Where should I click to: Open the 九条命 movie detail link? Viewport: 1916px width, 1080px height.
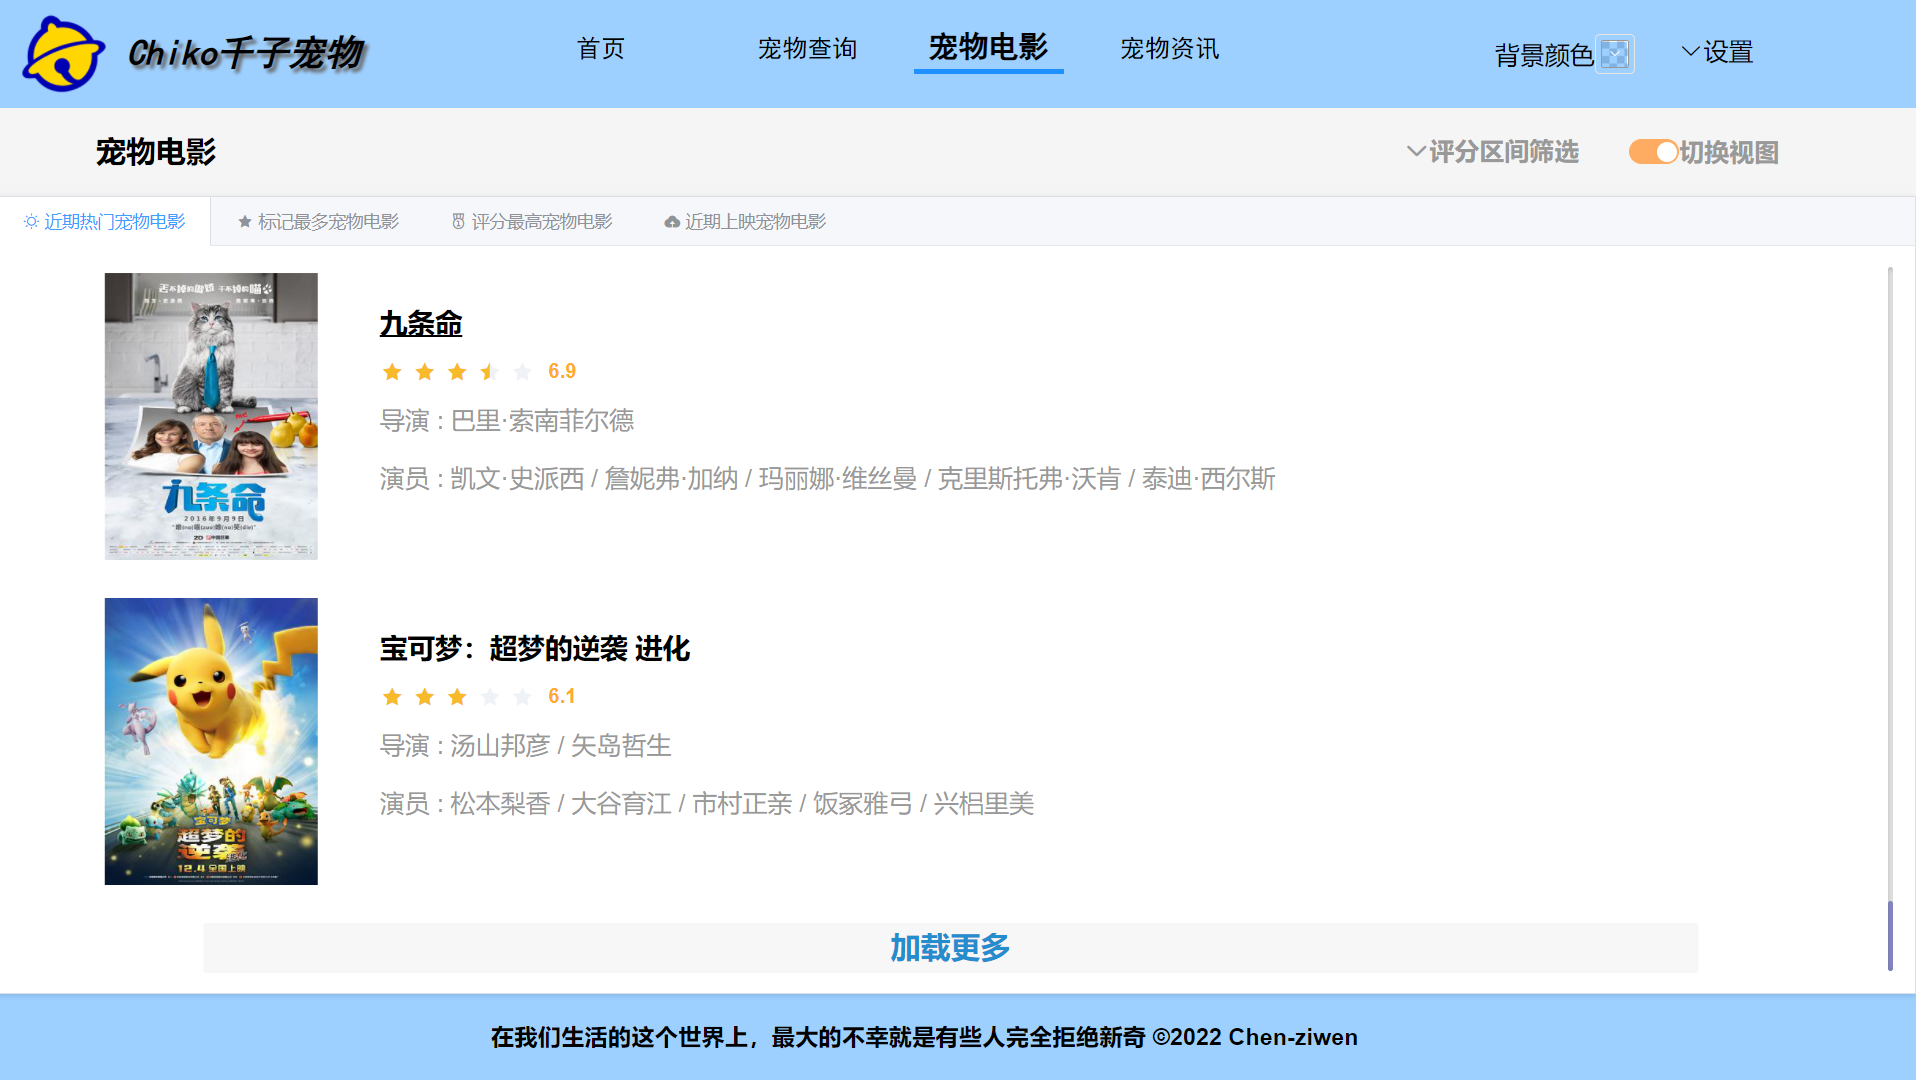[x=420, y=324]
